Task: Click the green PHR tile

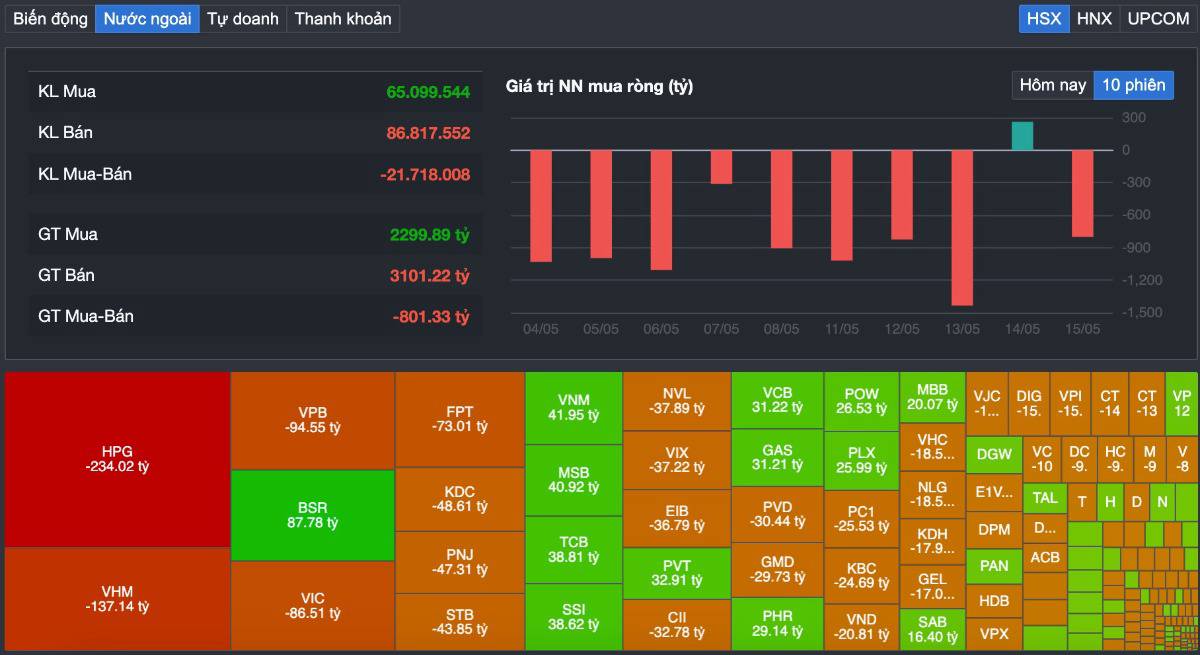Action: pyautogui.click(x=777, y=624)
